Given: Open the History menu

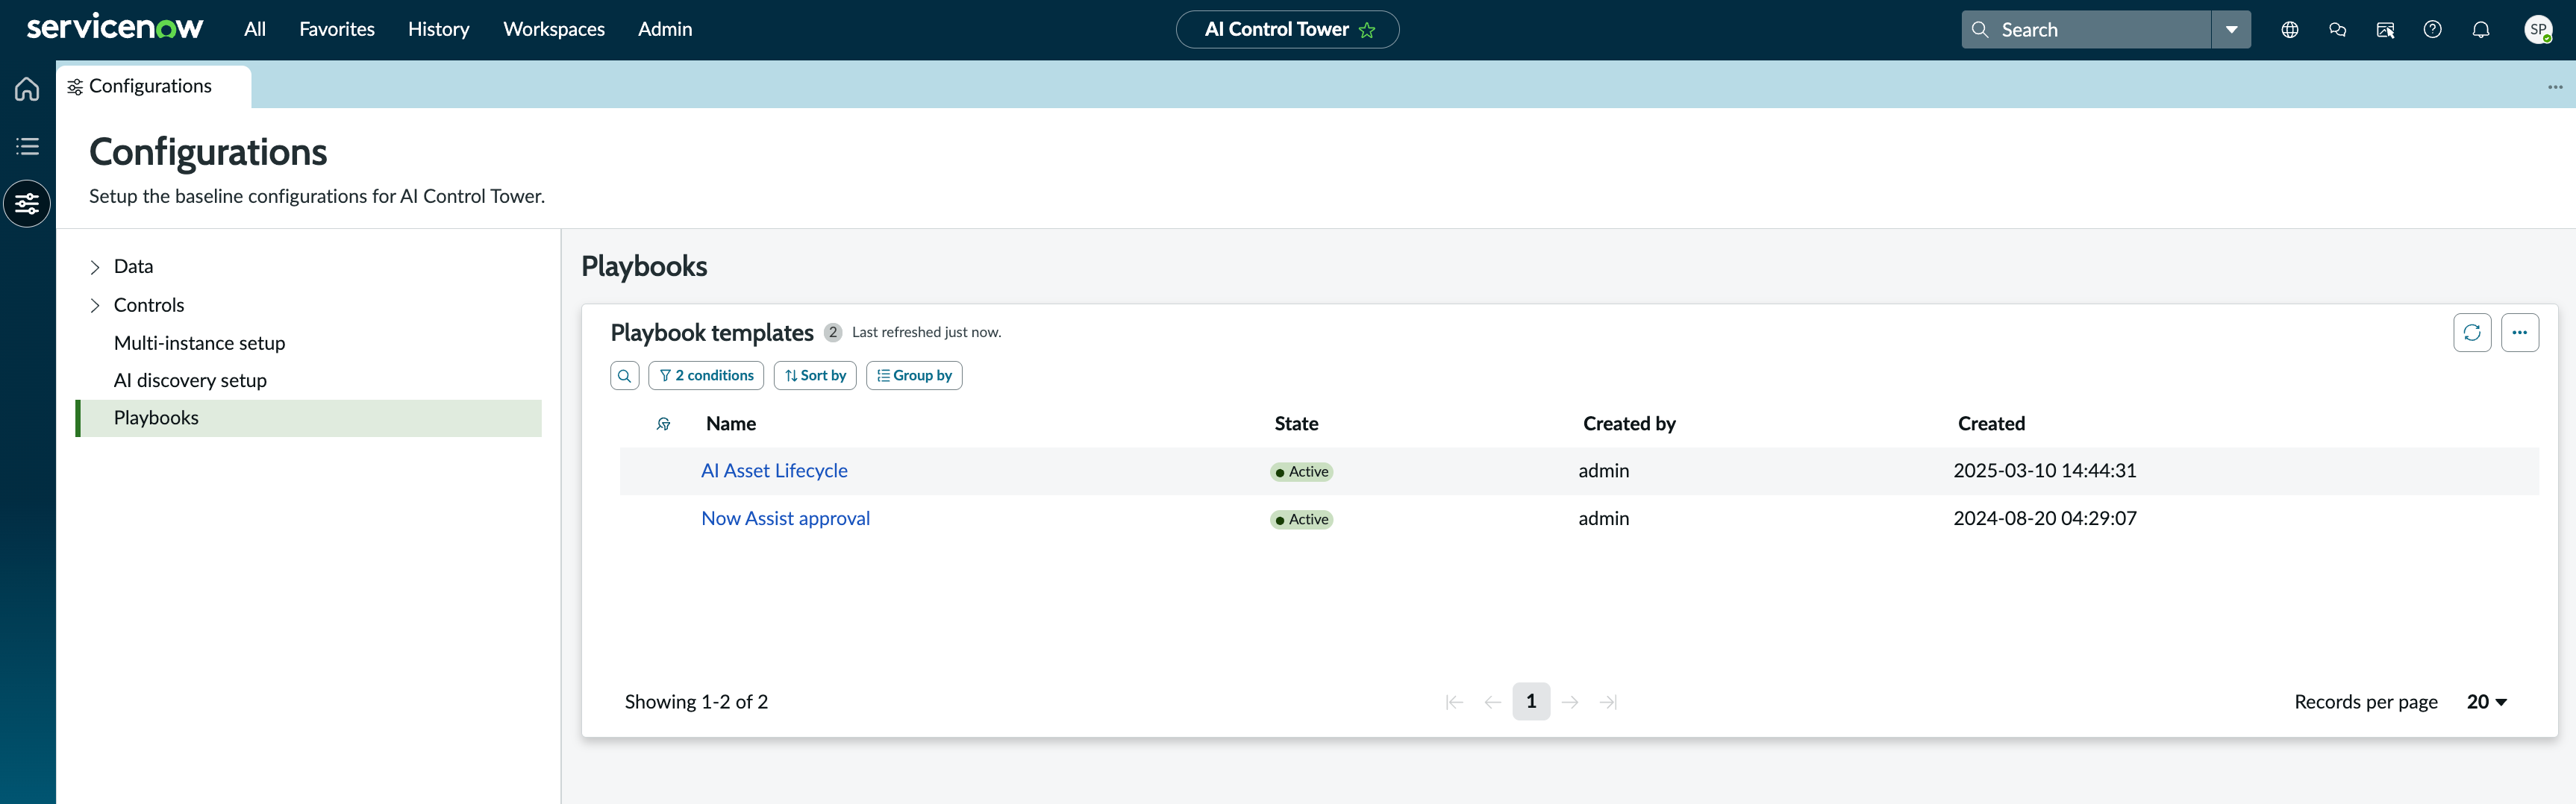Looking at the screenshot, I should pos(438,29).
